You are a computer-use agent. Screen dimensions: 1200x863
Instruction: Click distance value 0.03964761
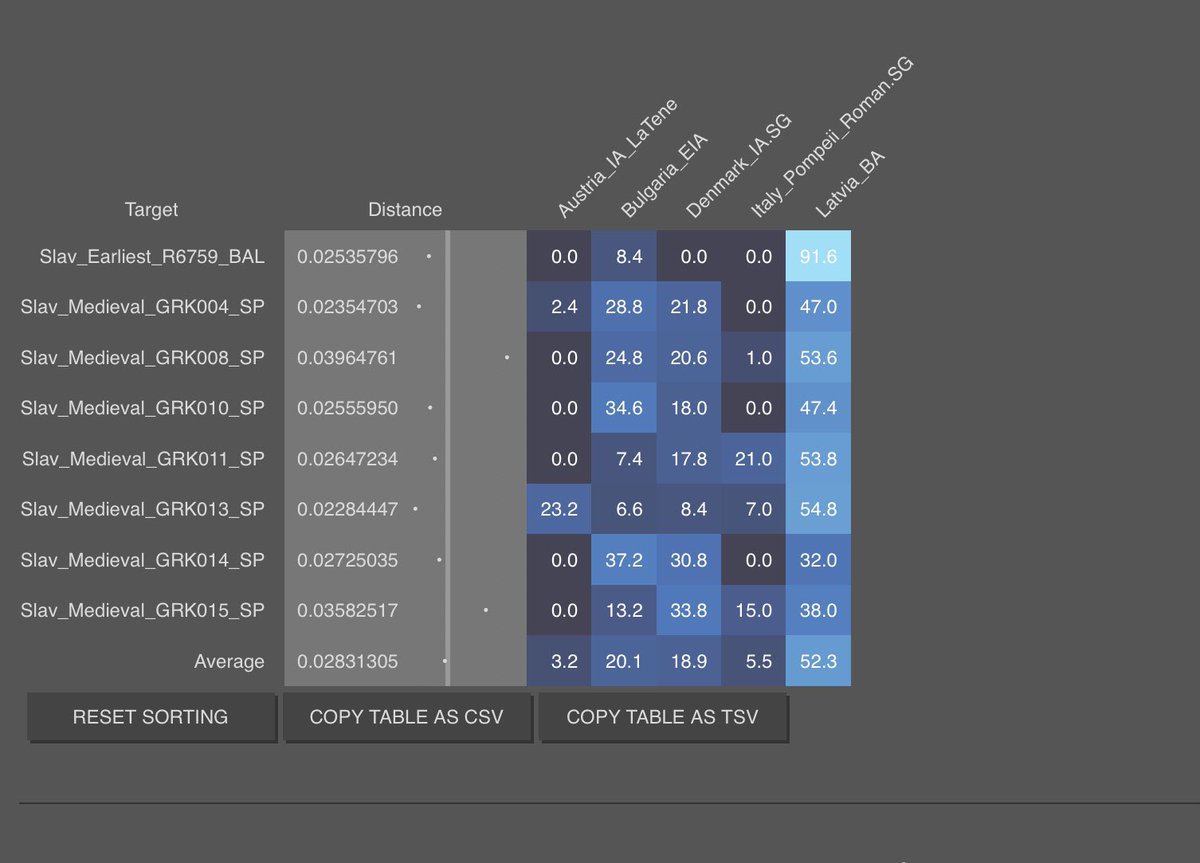click(x=347, y=357)
